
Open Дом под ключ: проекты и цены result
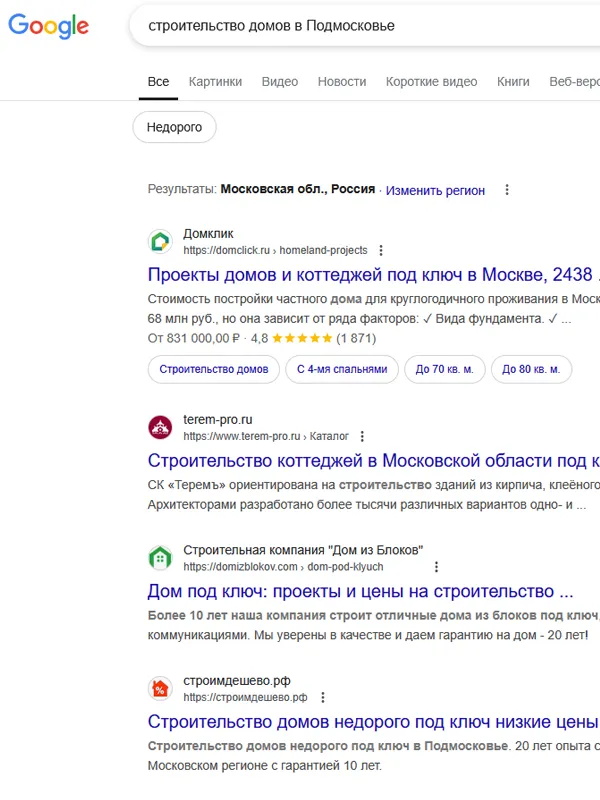[x=360, y=591]
